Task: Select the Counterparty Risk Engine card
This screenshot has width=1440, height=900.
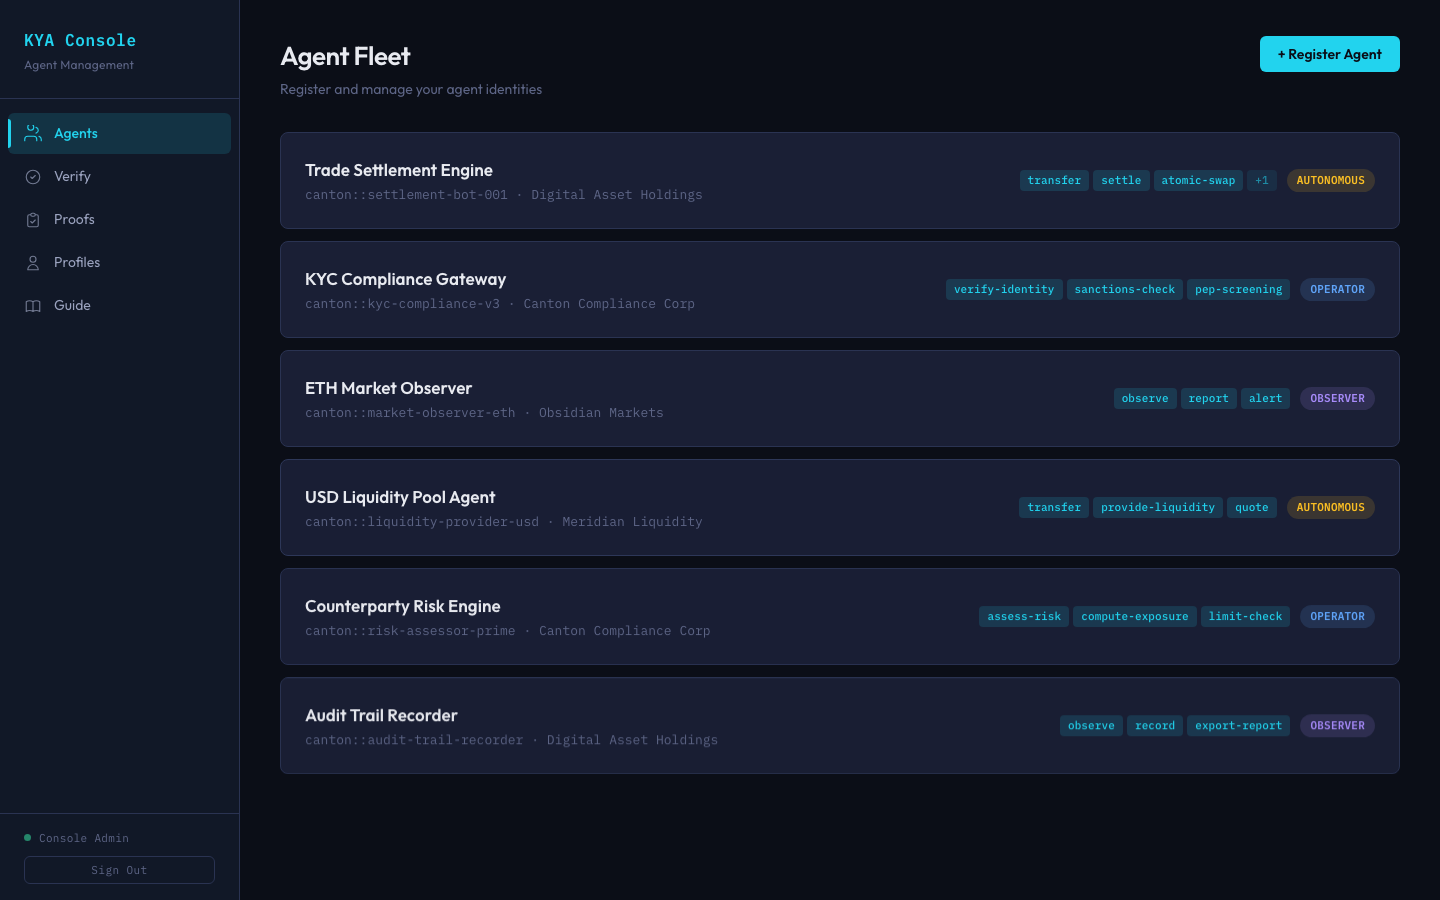Action: [x=840, y=617]
